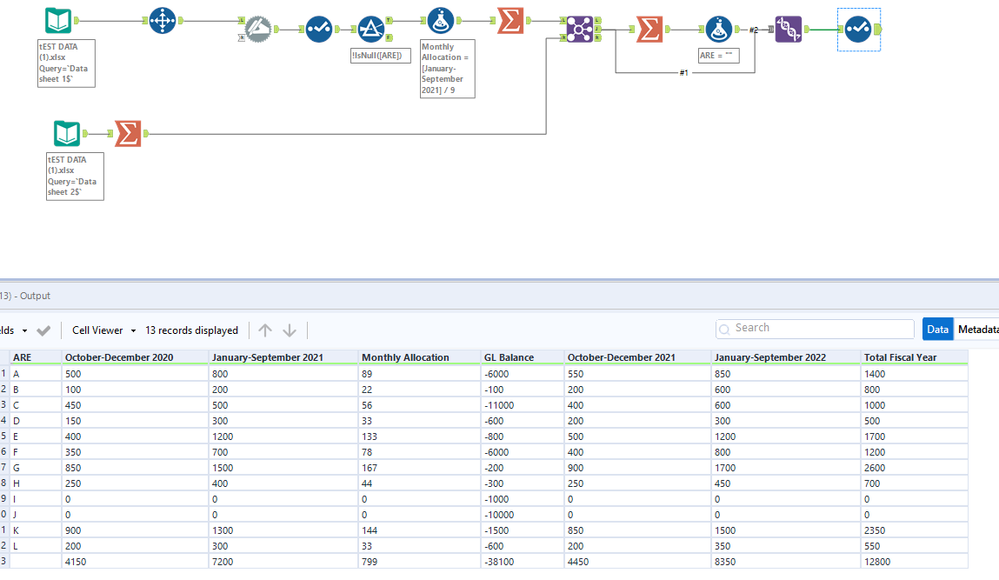Select the ARE cell with value G
This screenshot has width=999, height=580.
(x=36, y=468)
